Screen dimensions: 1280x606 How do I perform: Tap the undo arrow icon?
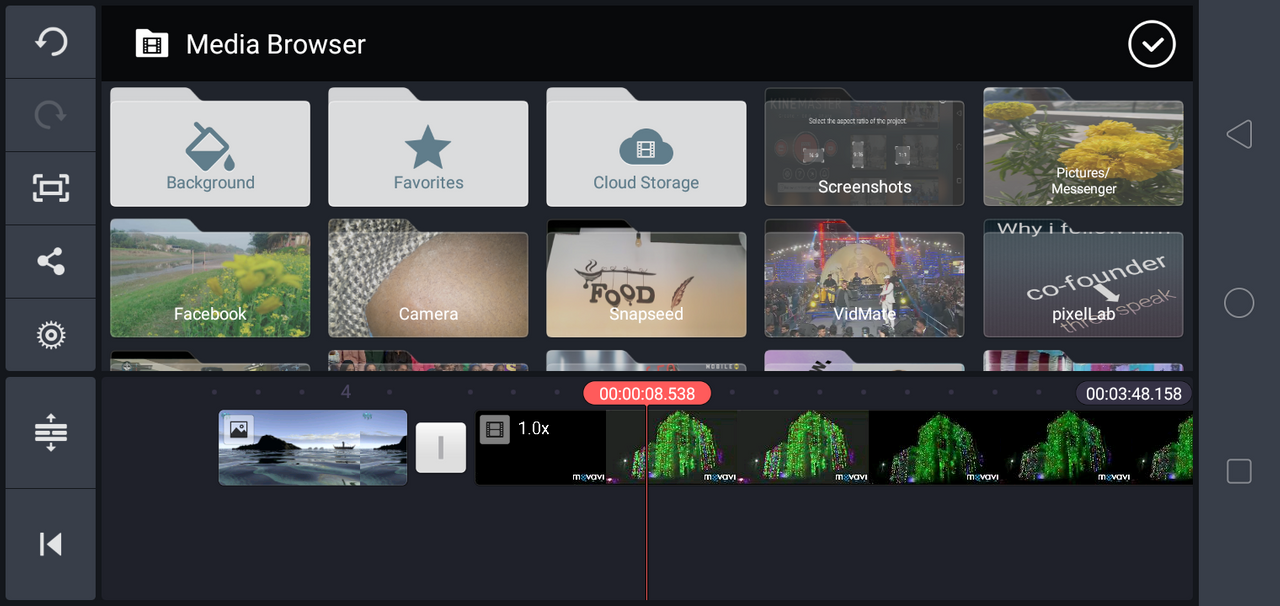51,41
